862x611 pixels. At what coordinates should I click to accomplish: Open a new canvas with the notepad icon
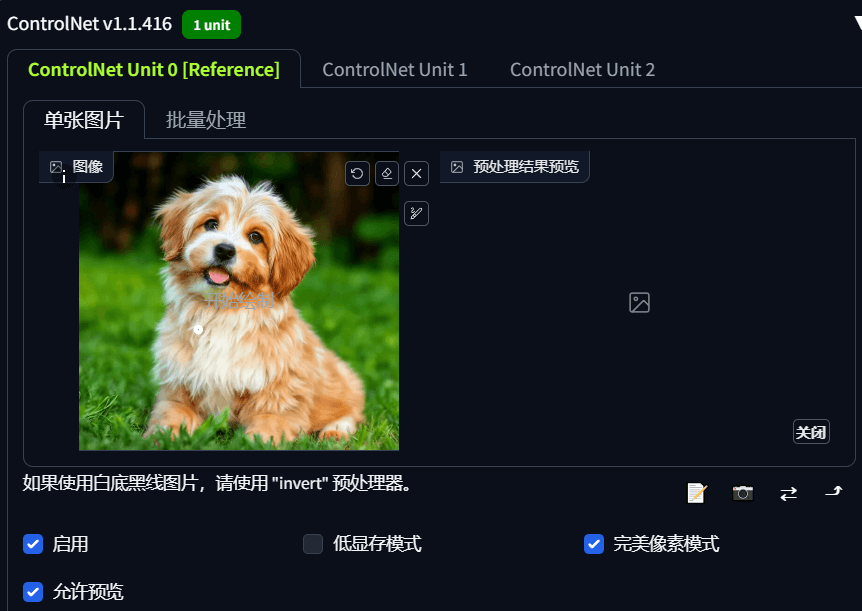697,493
